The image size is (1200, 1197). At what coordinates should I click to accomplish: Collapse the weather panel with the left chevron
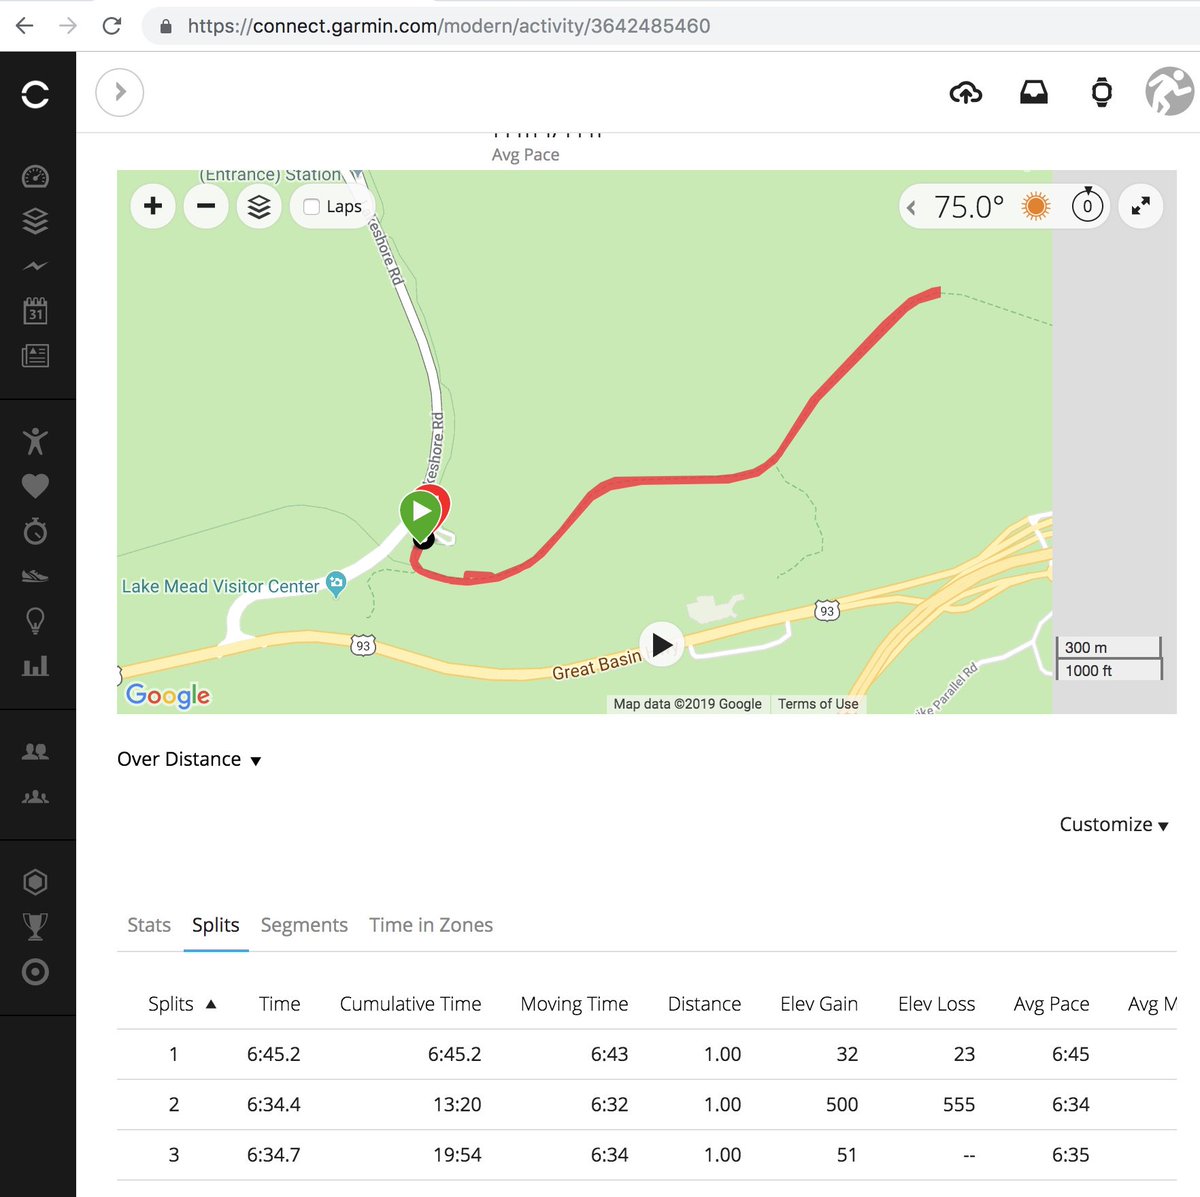911,206
